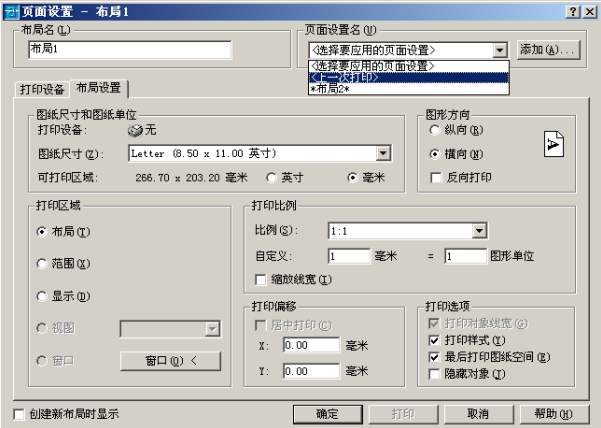The height and width of the screenshot is (428, 601).
Task: Toggle the 缩放线宽 checkbox
Action: pos(261,280)
